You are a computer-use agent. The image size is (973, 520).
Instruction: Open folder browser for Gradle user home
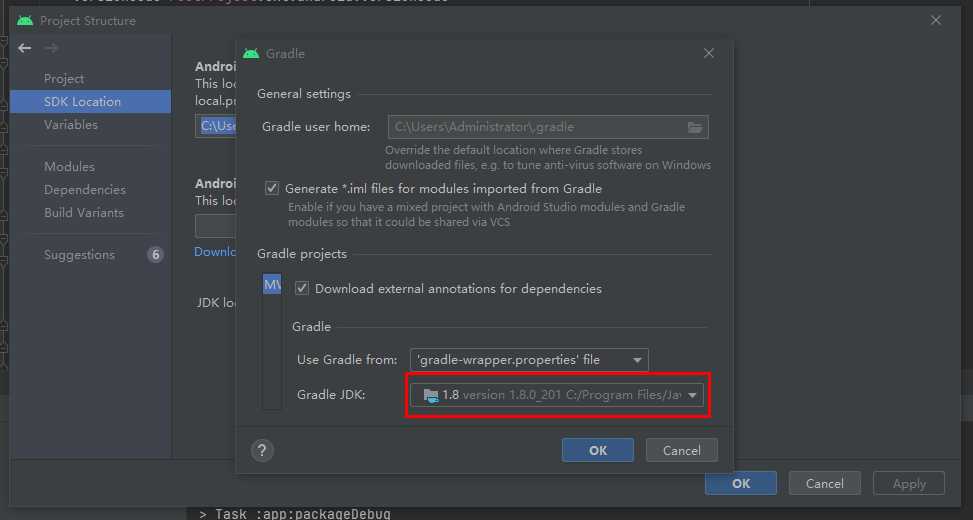tap(695, 127)
